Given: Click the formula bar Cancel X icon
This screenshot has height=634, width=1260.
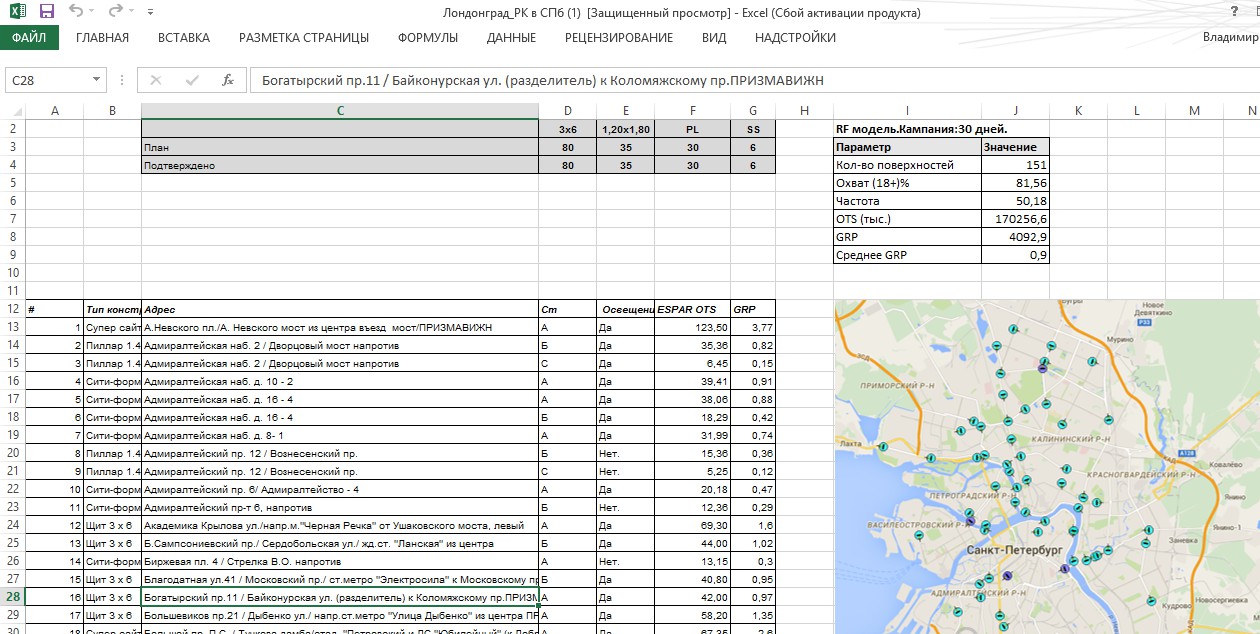Looking at the screenshot, I should pos(156,80).
